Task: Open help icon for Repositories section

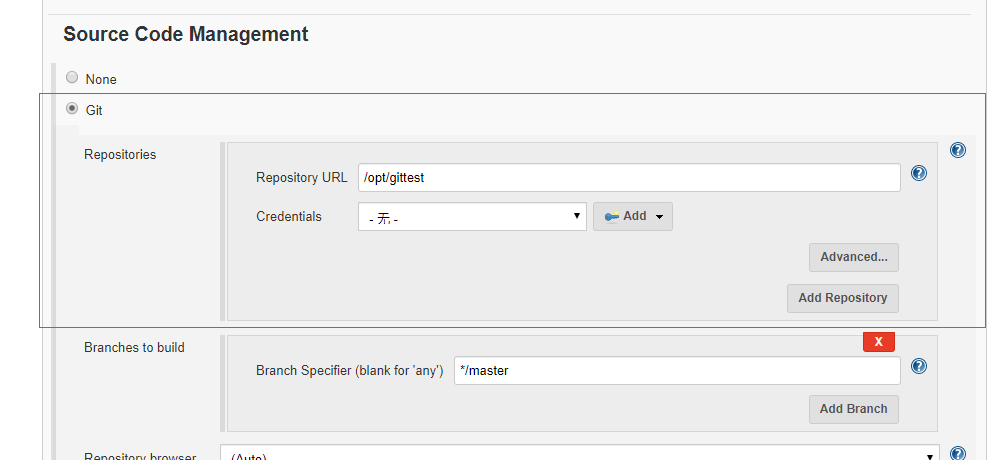Action: tap(957, 150)
